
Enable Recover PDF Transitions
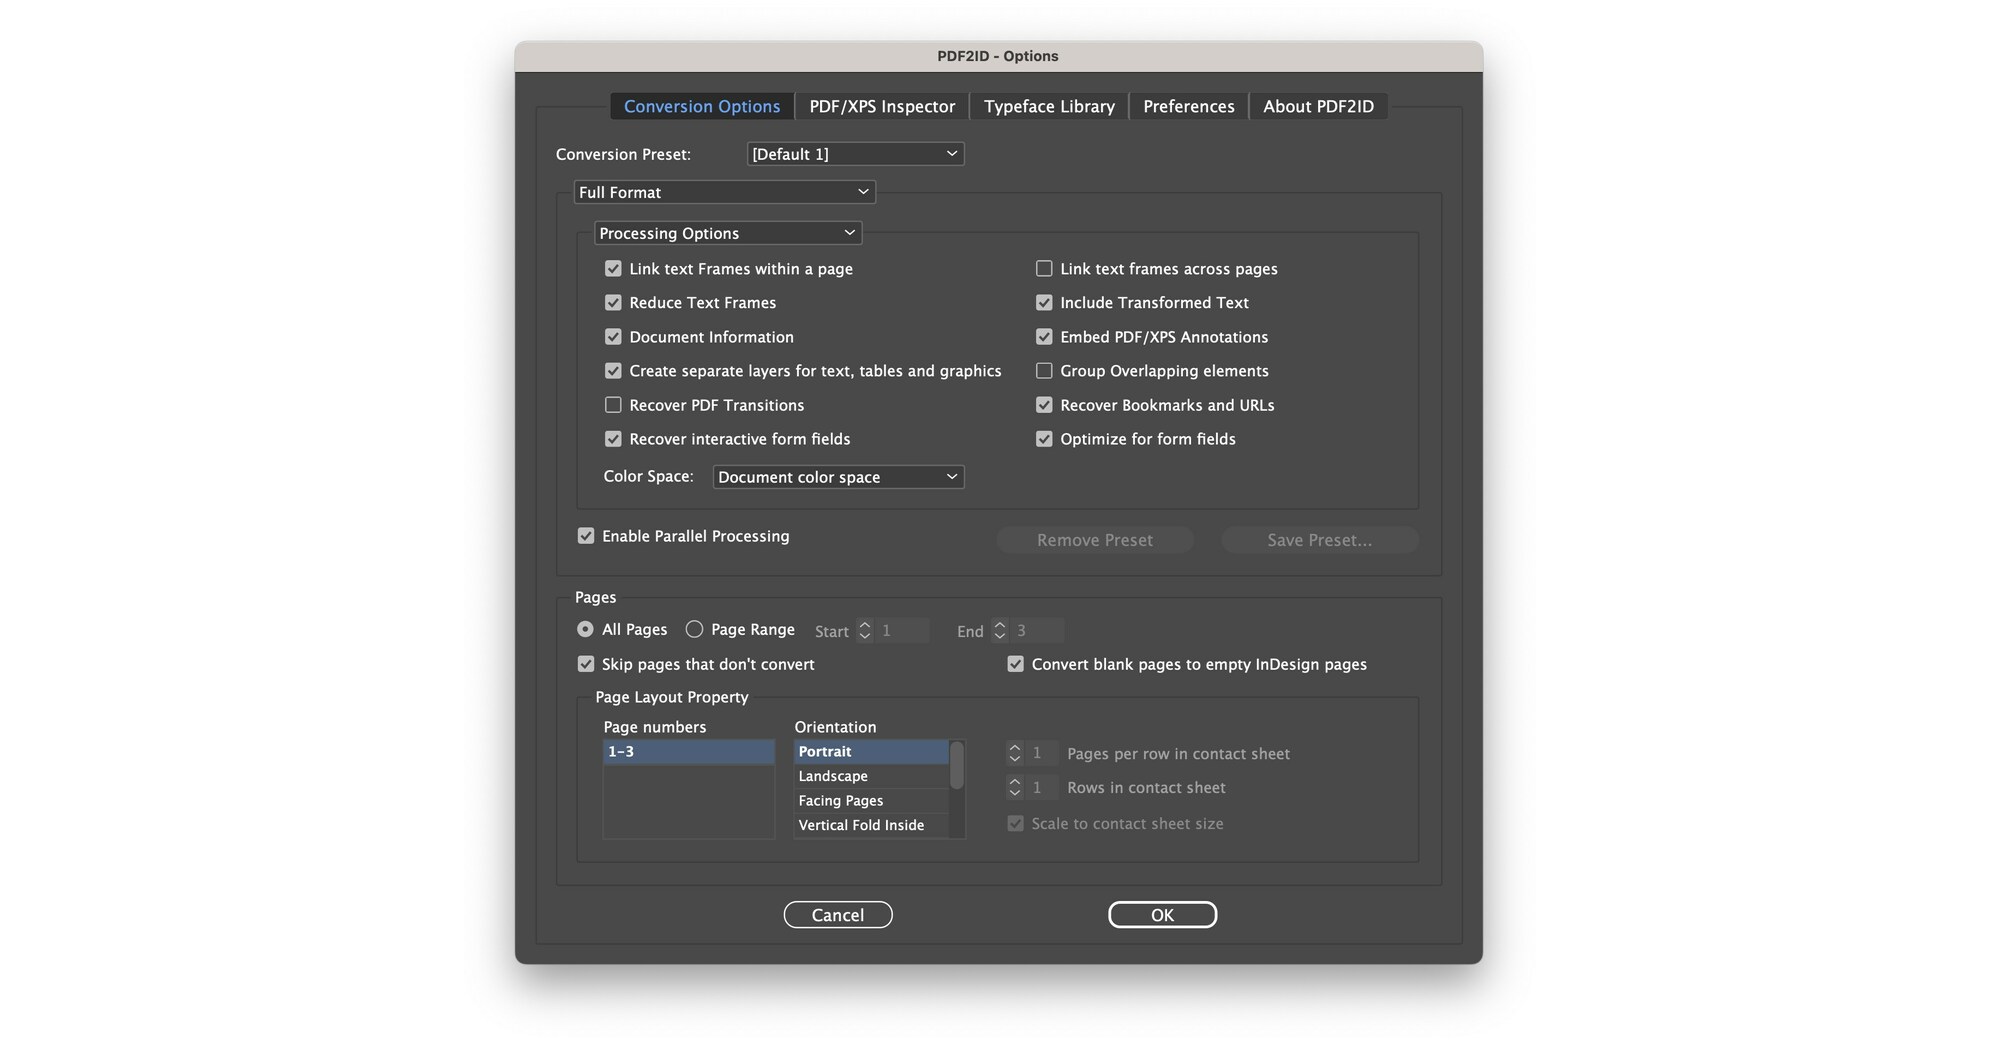pos(613,405)
